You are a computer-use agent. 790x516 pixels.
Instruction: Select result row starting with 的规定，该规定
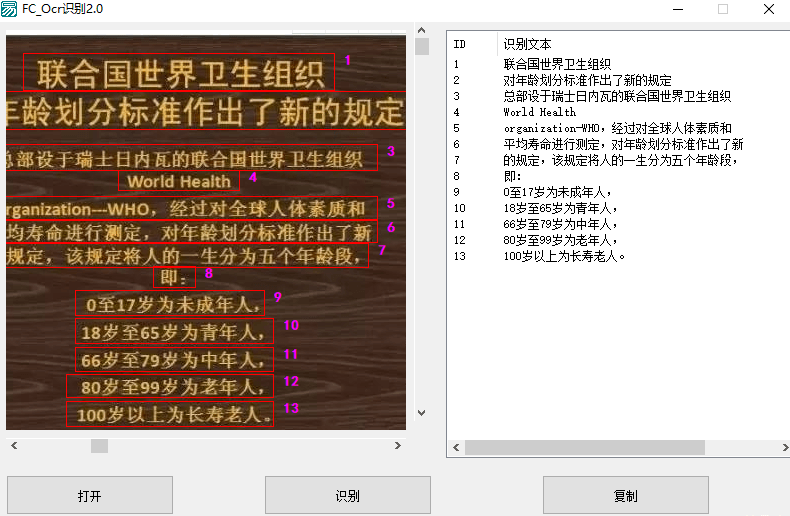point(619,160)
